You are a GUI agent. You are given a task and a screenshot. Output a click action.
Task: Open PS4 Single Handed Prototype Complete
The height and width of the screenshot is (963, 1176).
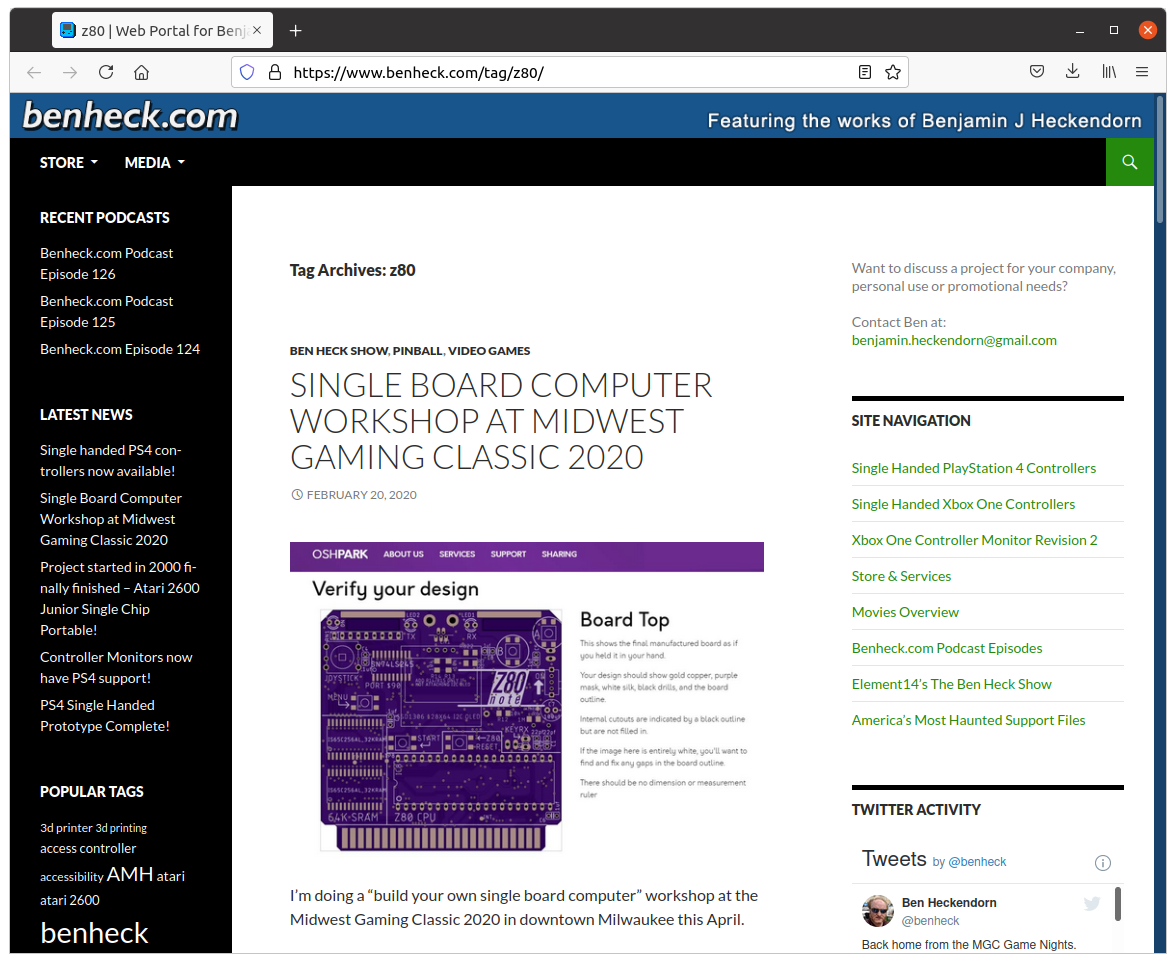[x=104, y=716]
